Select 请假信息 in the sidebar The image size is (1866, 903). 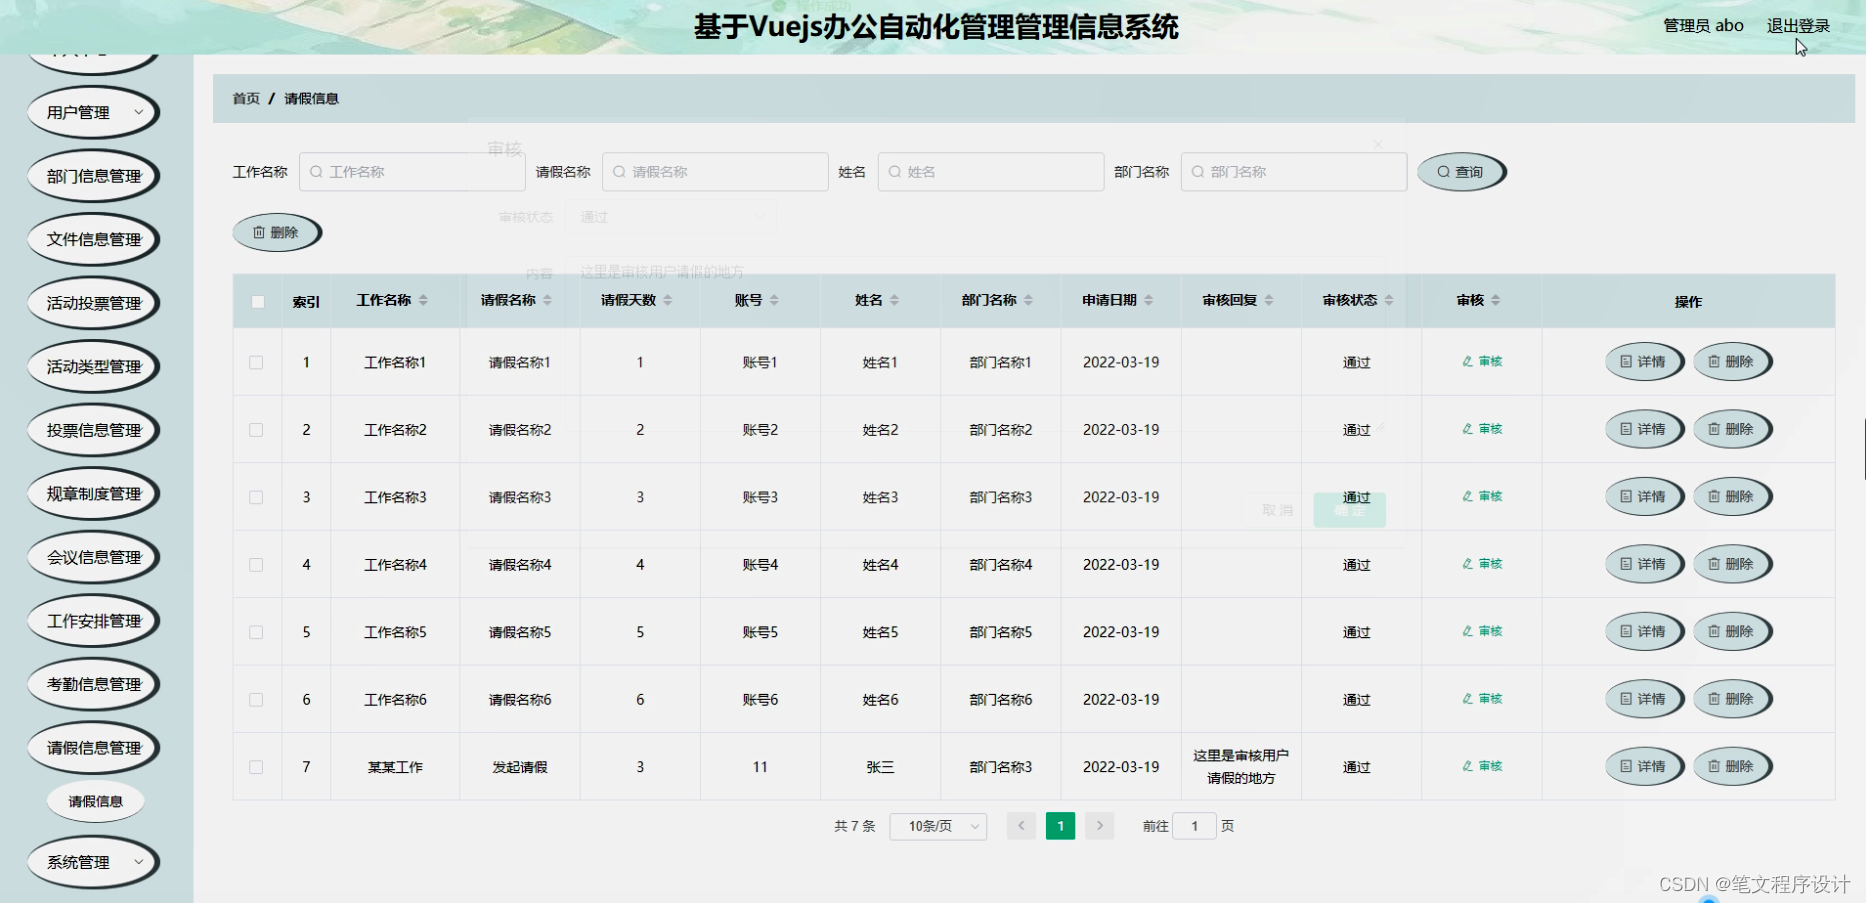tap(95, 800)
